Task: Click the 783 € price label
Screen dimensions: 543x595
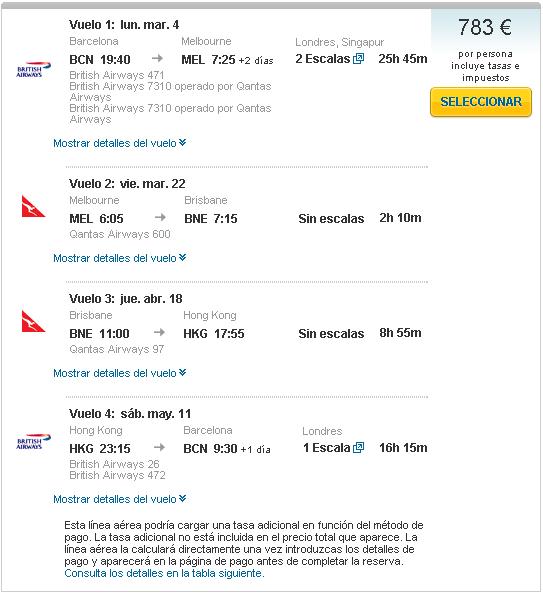Action: (485, 27)
